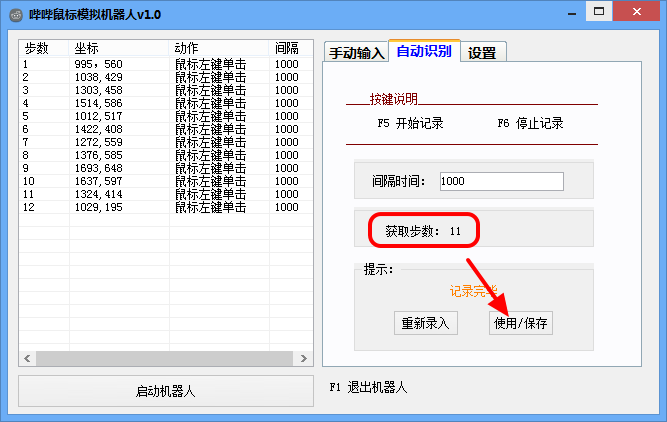
Task: Click the F1 退出机器人 label
Action: 368,387
